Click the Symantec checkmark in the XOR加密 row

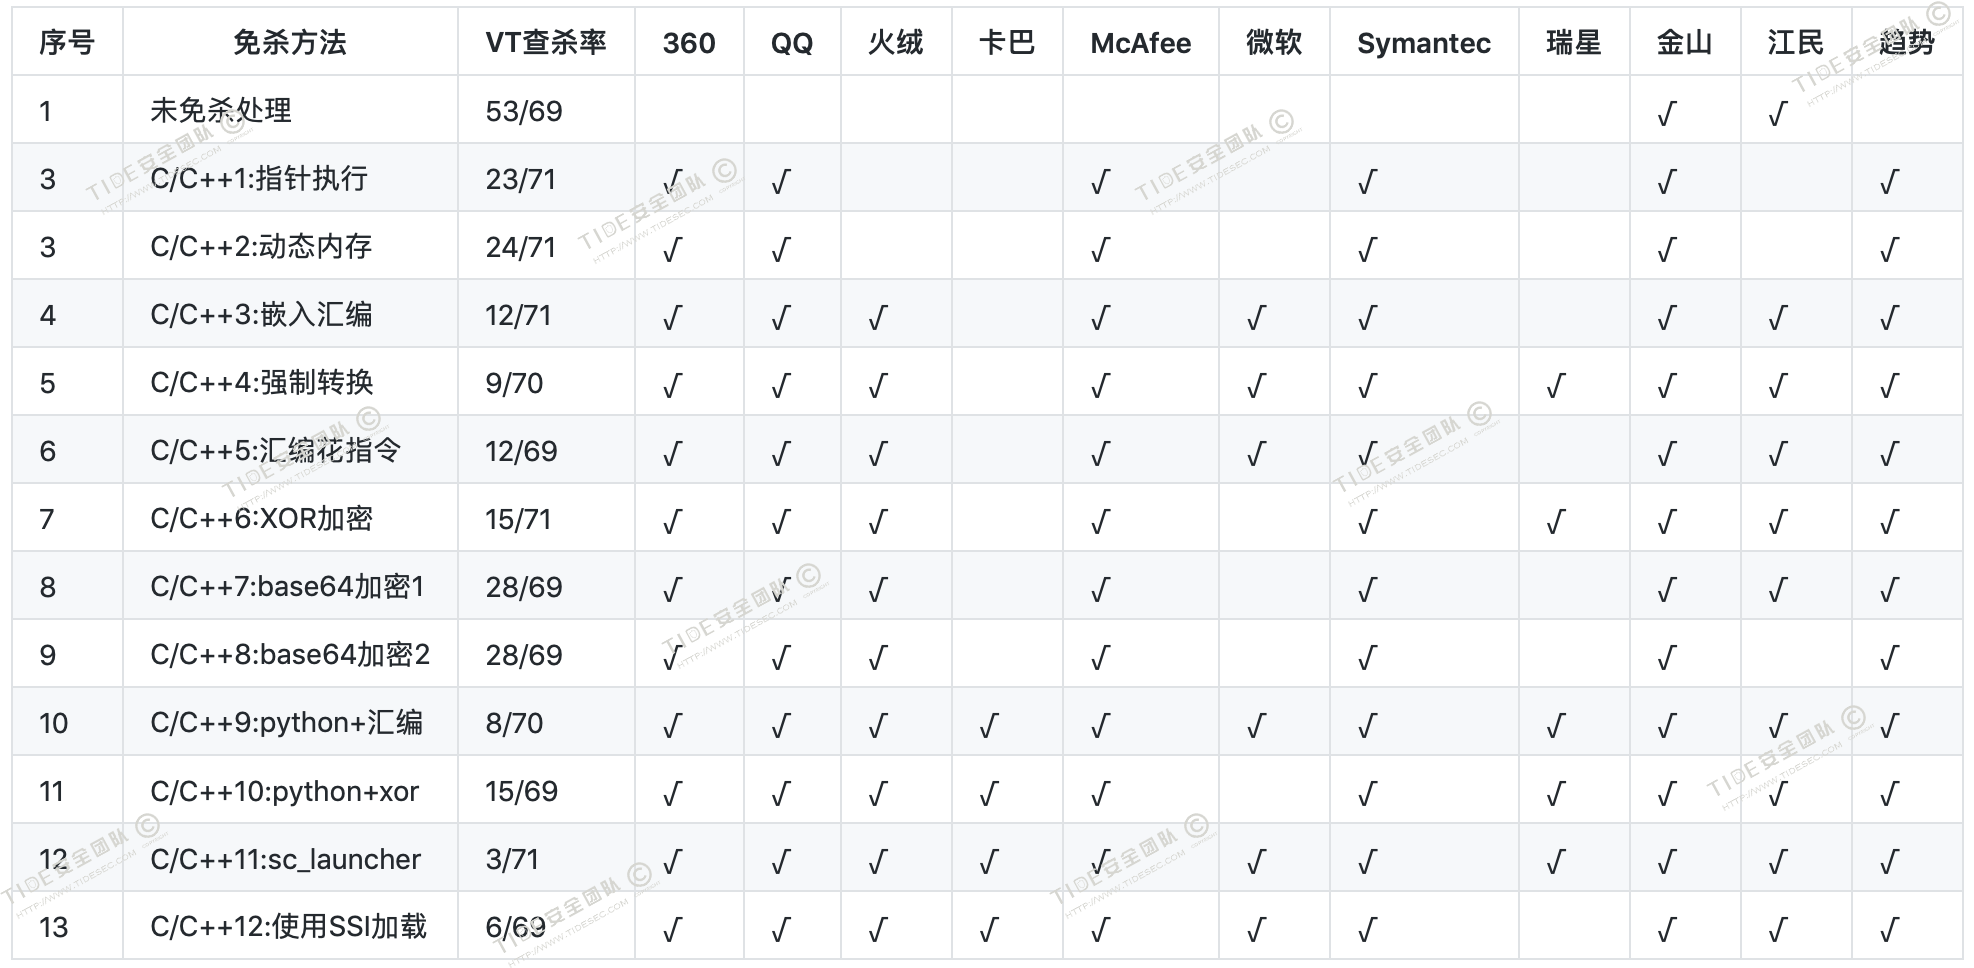tap(1367, 522)
